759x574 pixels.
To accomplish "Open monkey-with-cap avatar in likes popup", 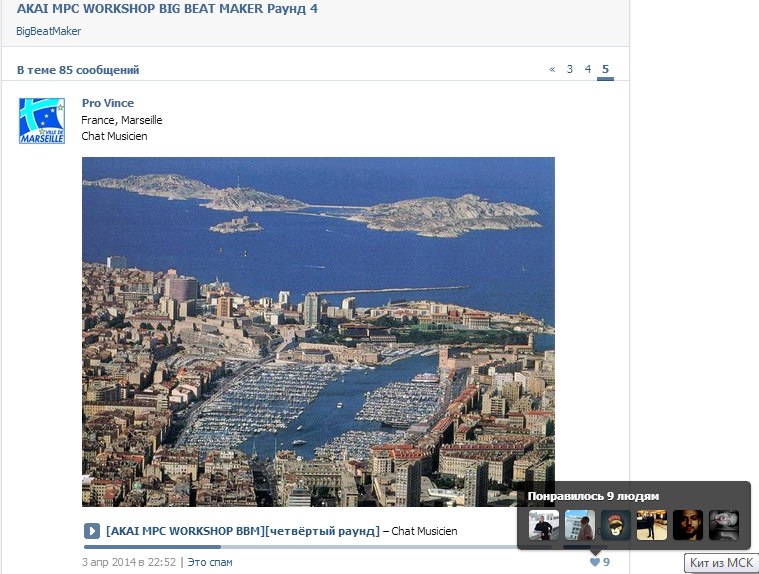I will coord(616,525).
